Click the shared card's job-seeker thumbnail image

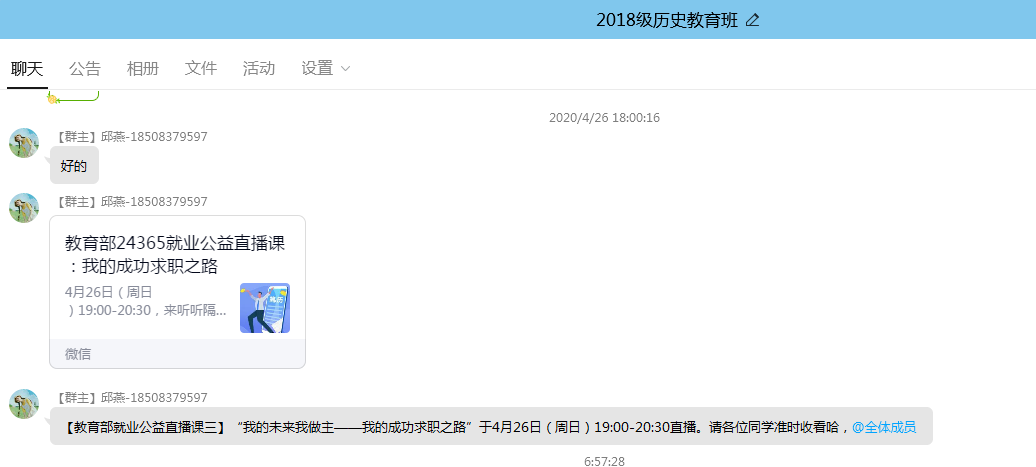[x=265, y=308]
